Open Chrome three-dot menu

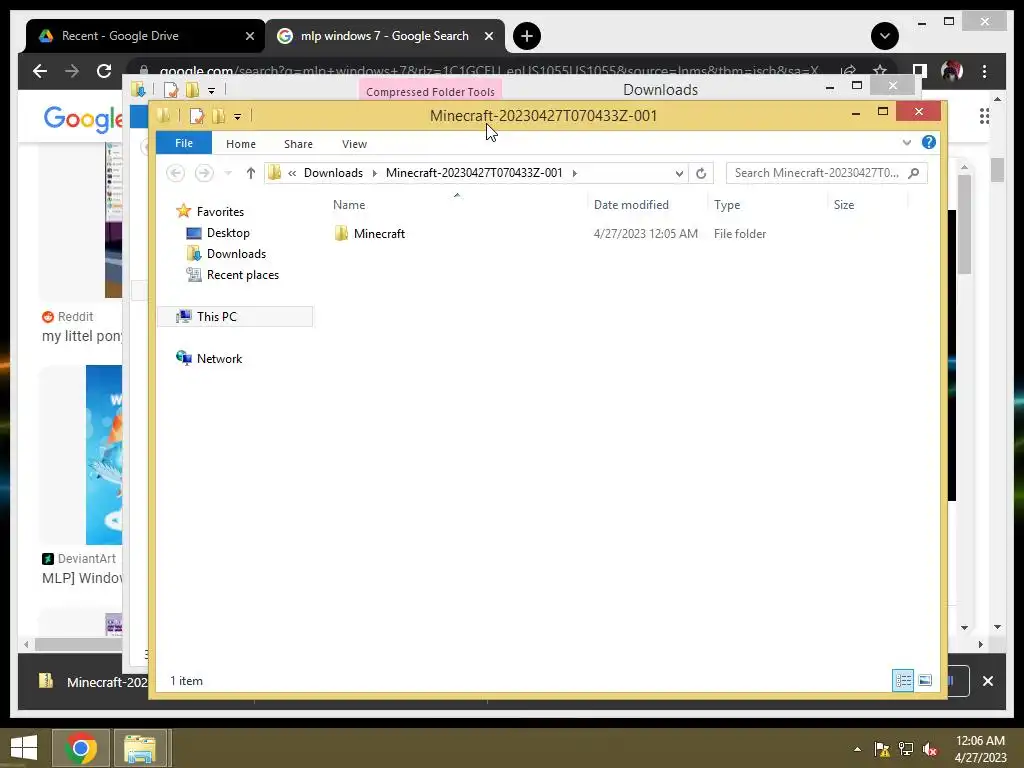point(984,71)
